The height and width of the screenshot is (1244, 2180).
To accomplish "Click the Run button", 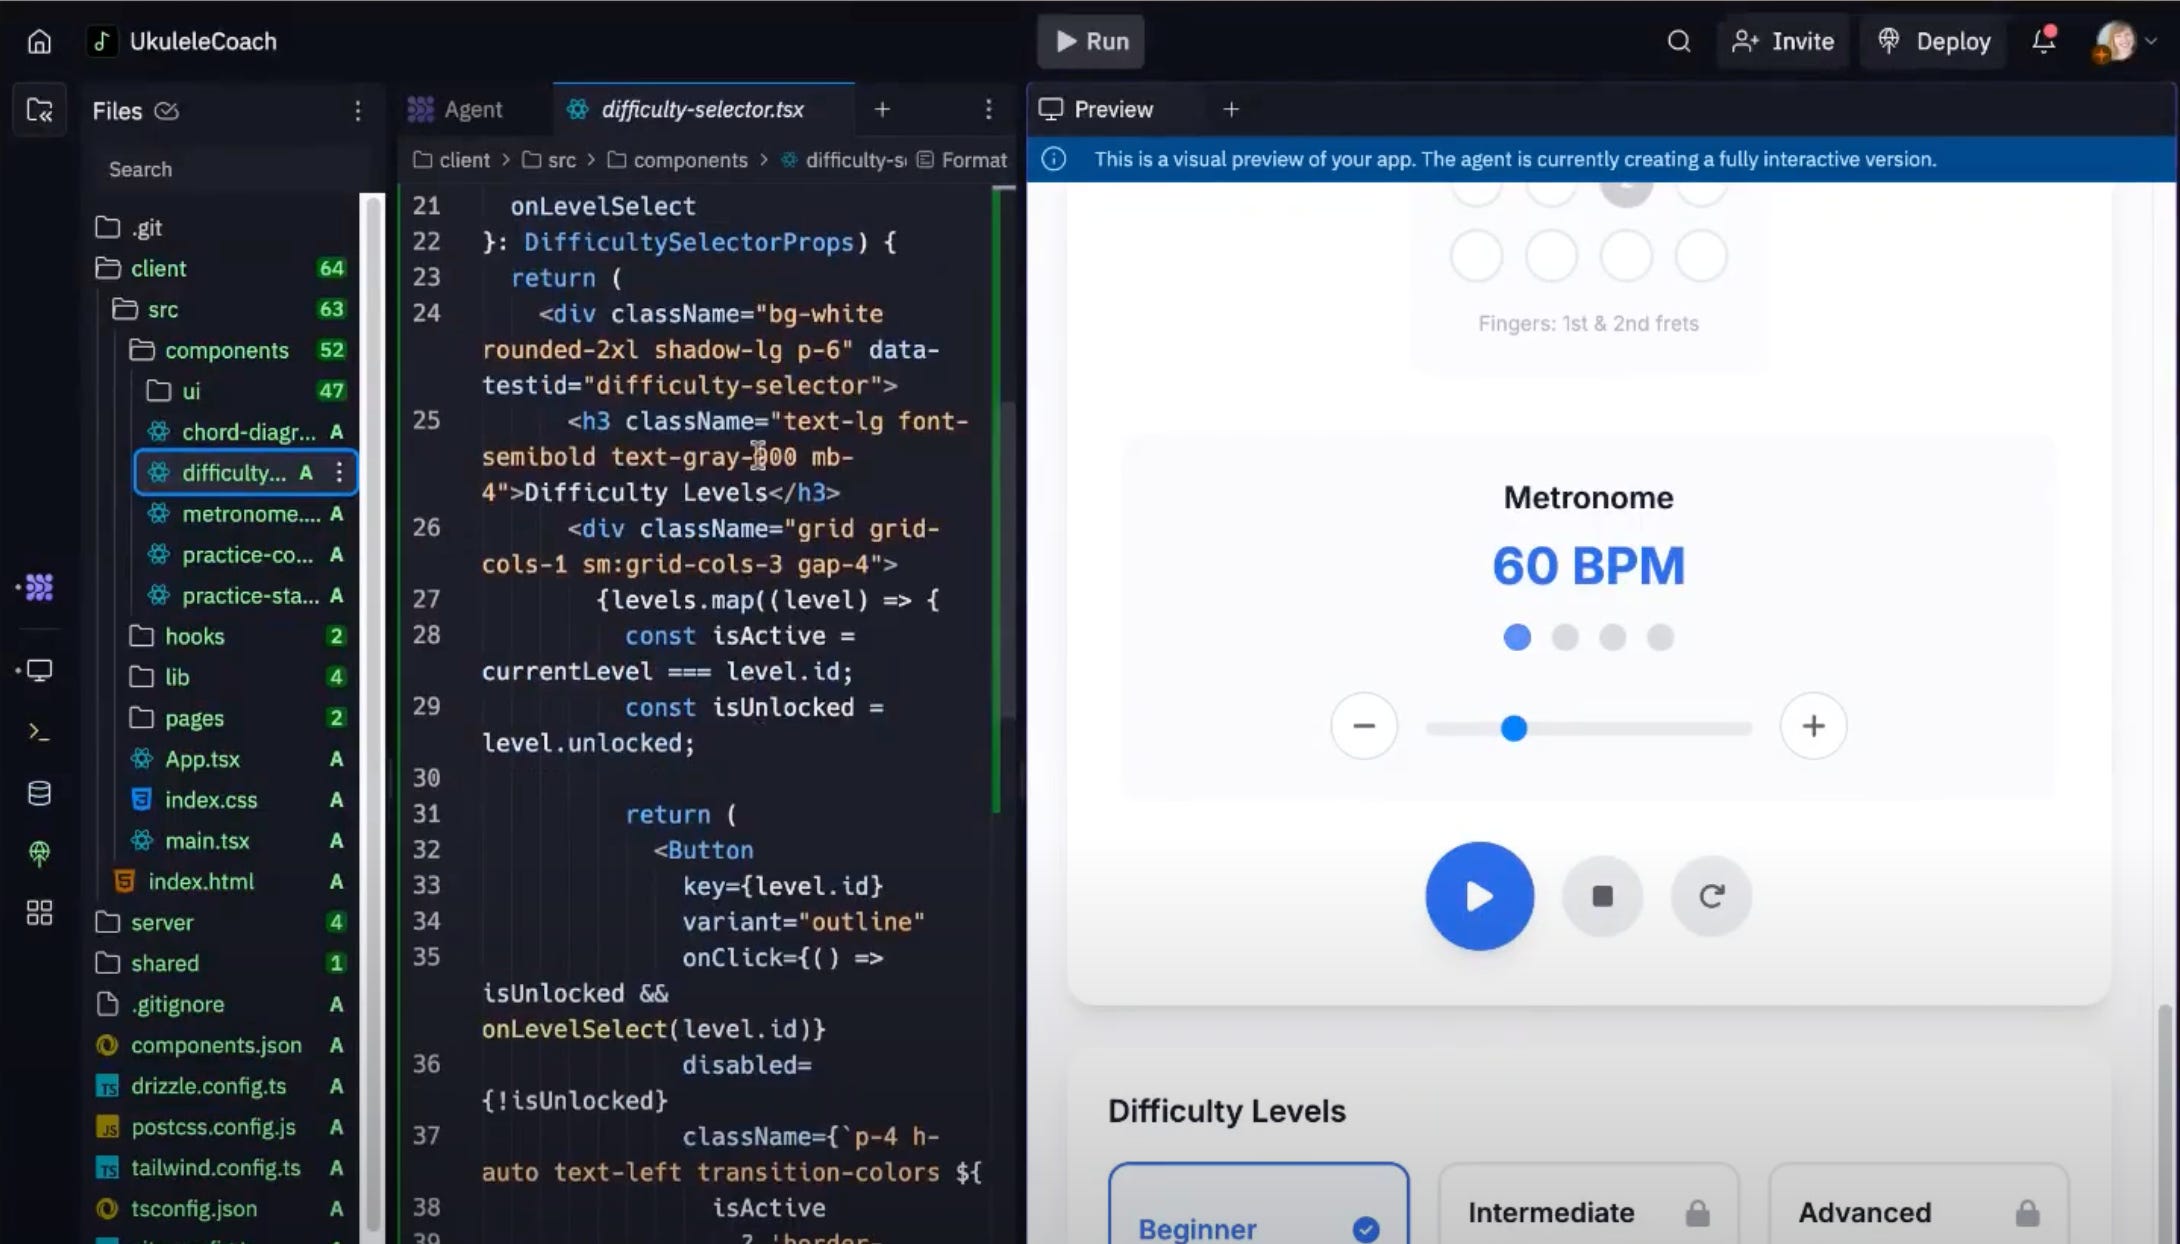I will click(1091, 41).
